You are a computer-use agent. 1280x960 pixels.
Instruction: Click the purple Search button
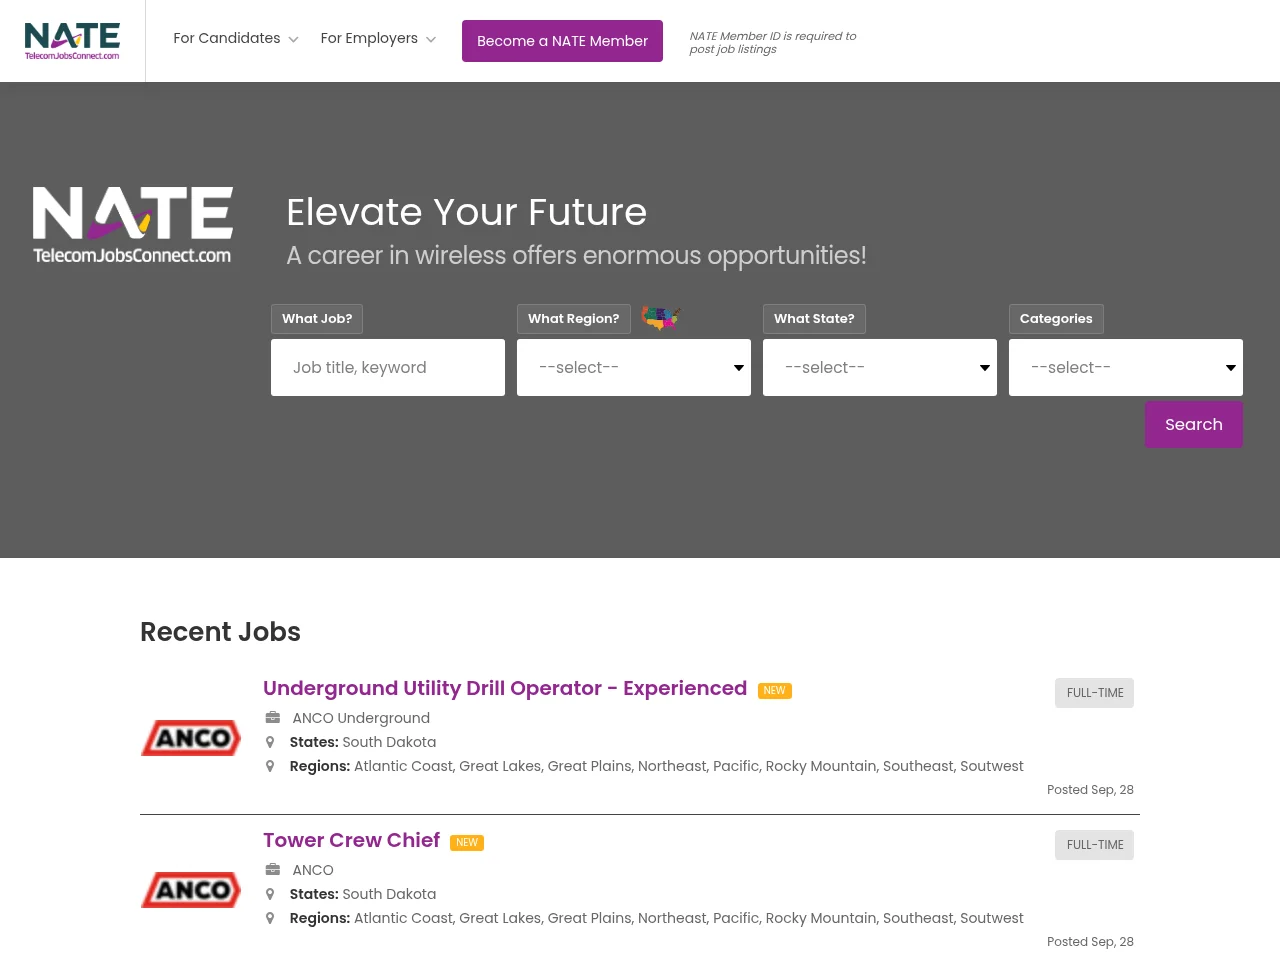tap(1194, 424)
